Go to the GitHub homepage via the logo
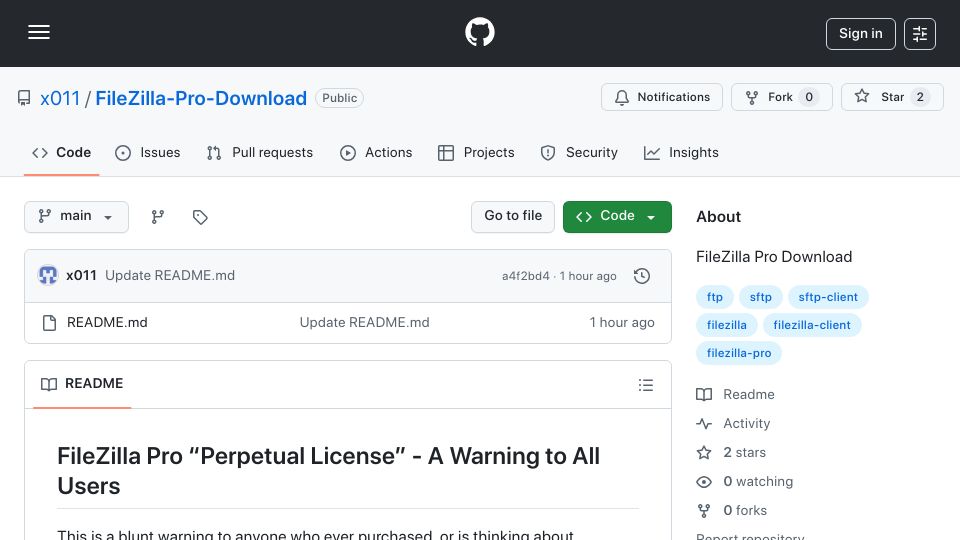Image resolution: width=960 pixels, height=540 pixels. pos(479,32)
